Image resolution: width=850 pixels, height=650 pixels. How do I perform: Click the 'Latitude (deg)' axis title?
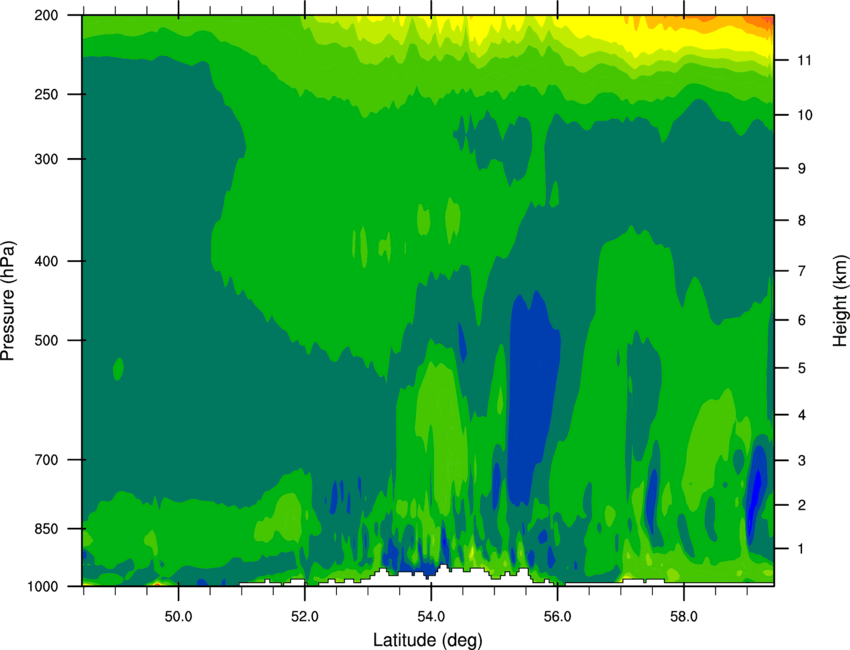pyautogui.click(x=427, y=640)
